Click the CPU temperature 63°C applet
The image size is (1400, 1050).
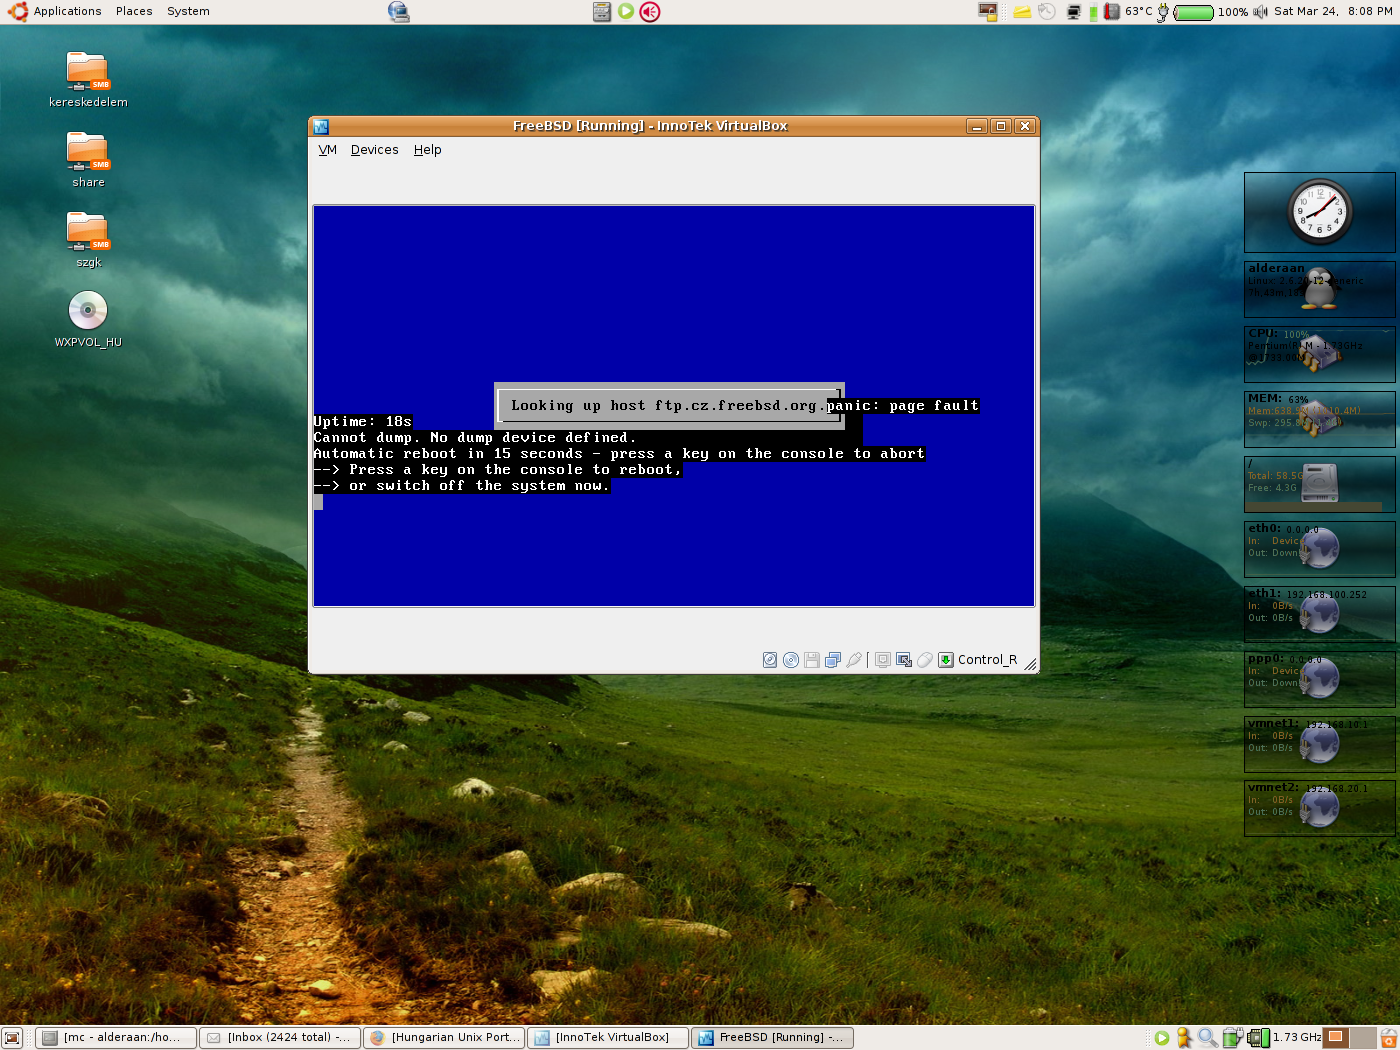tap(1128, 12)
